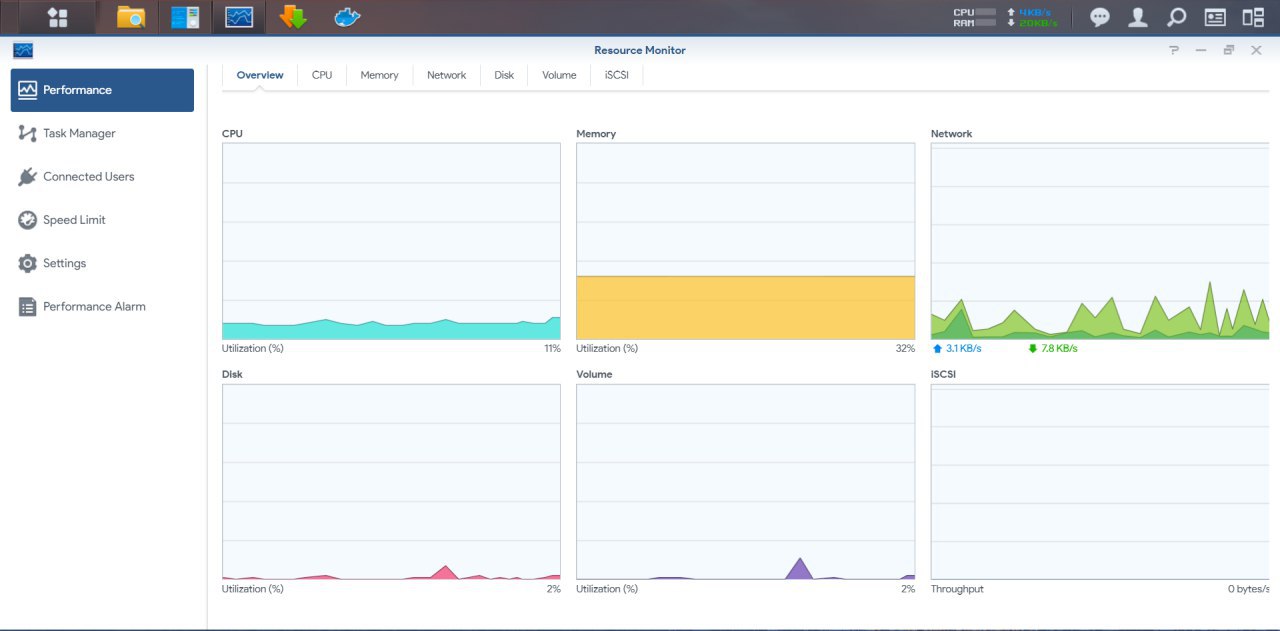The width and height of the screenshot is (1280, 631).
Task: Open Task Manager in the sidebar
Action: coord(79,133)
